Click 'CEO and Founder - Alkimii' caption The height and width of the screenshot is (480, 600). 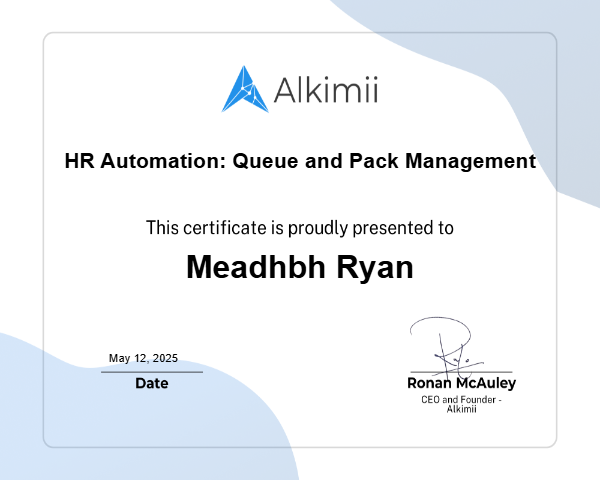coord(461,404)
